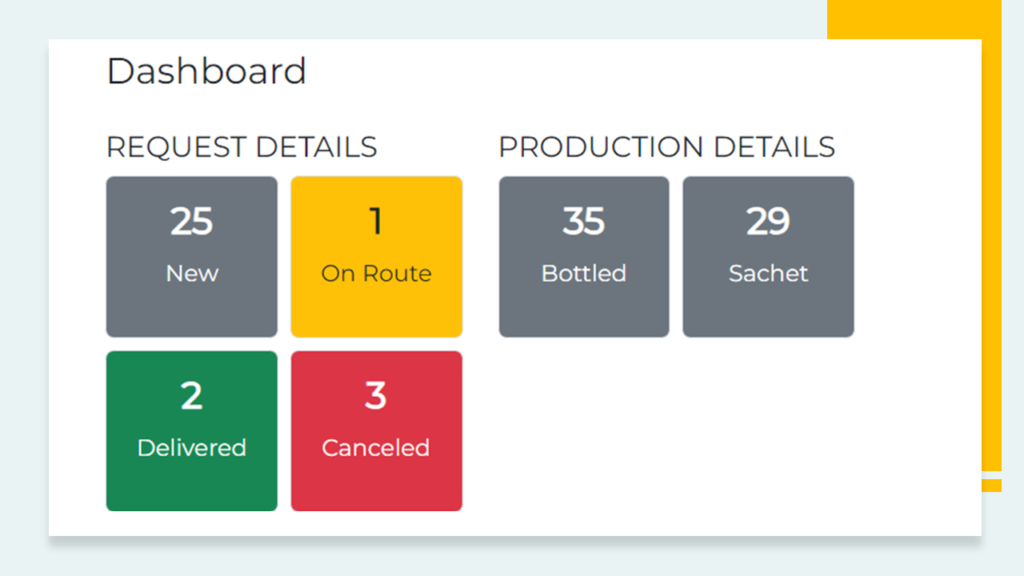Open the On Route yellow card
The image size is (1024, 576).
[x=377, y=257]
